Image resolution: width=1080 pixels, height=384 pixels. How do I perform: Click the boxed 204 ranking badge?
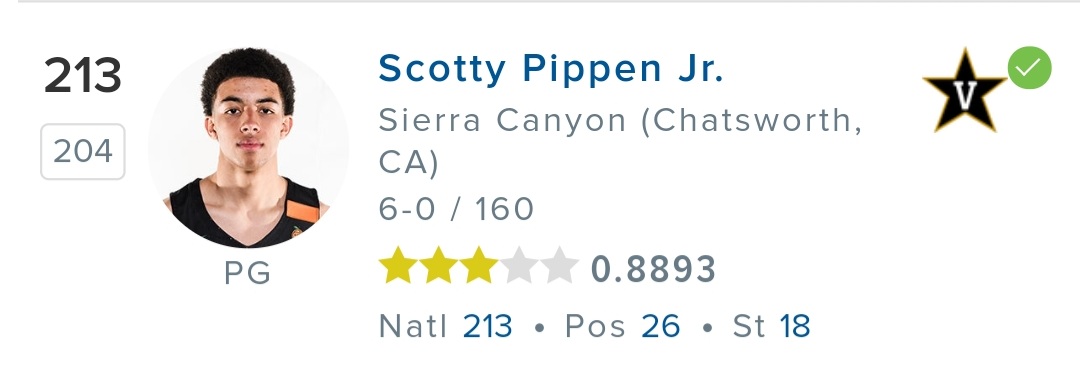coord(83,151)
